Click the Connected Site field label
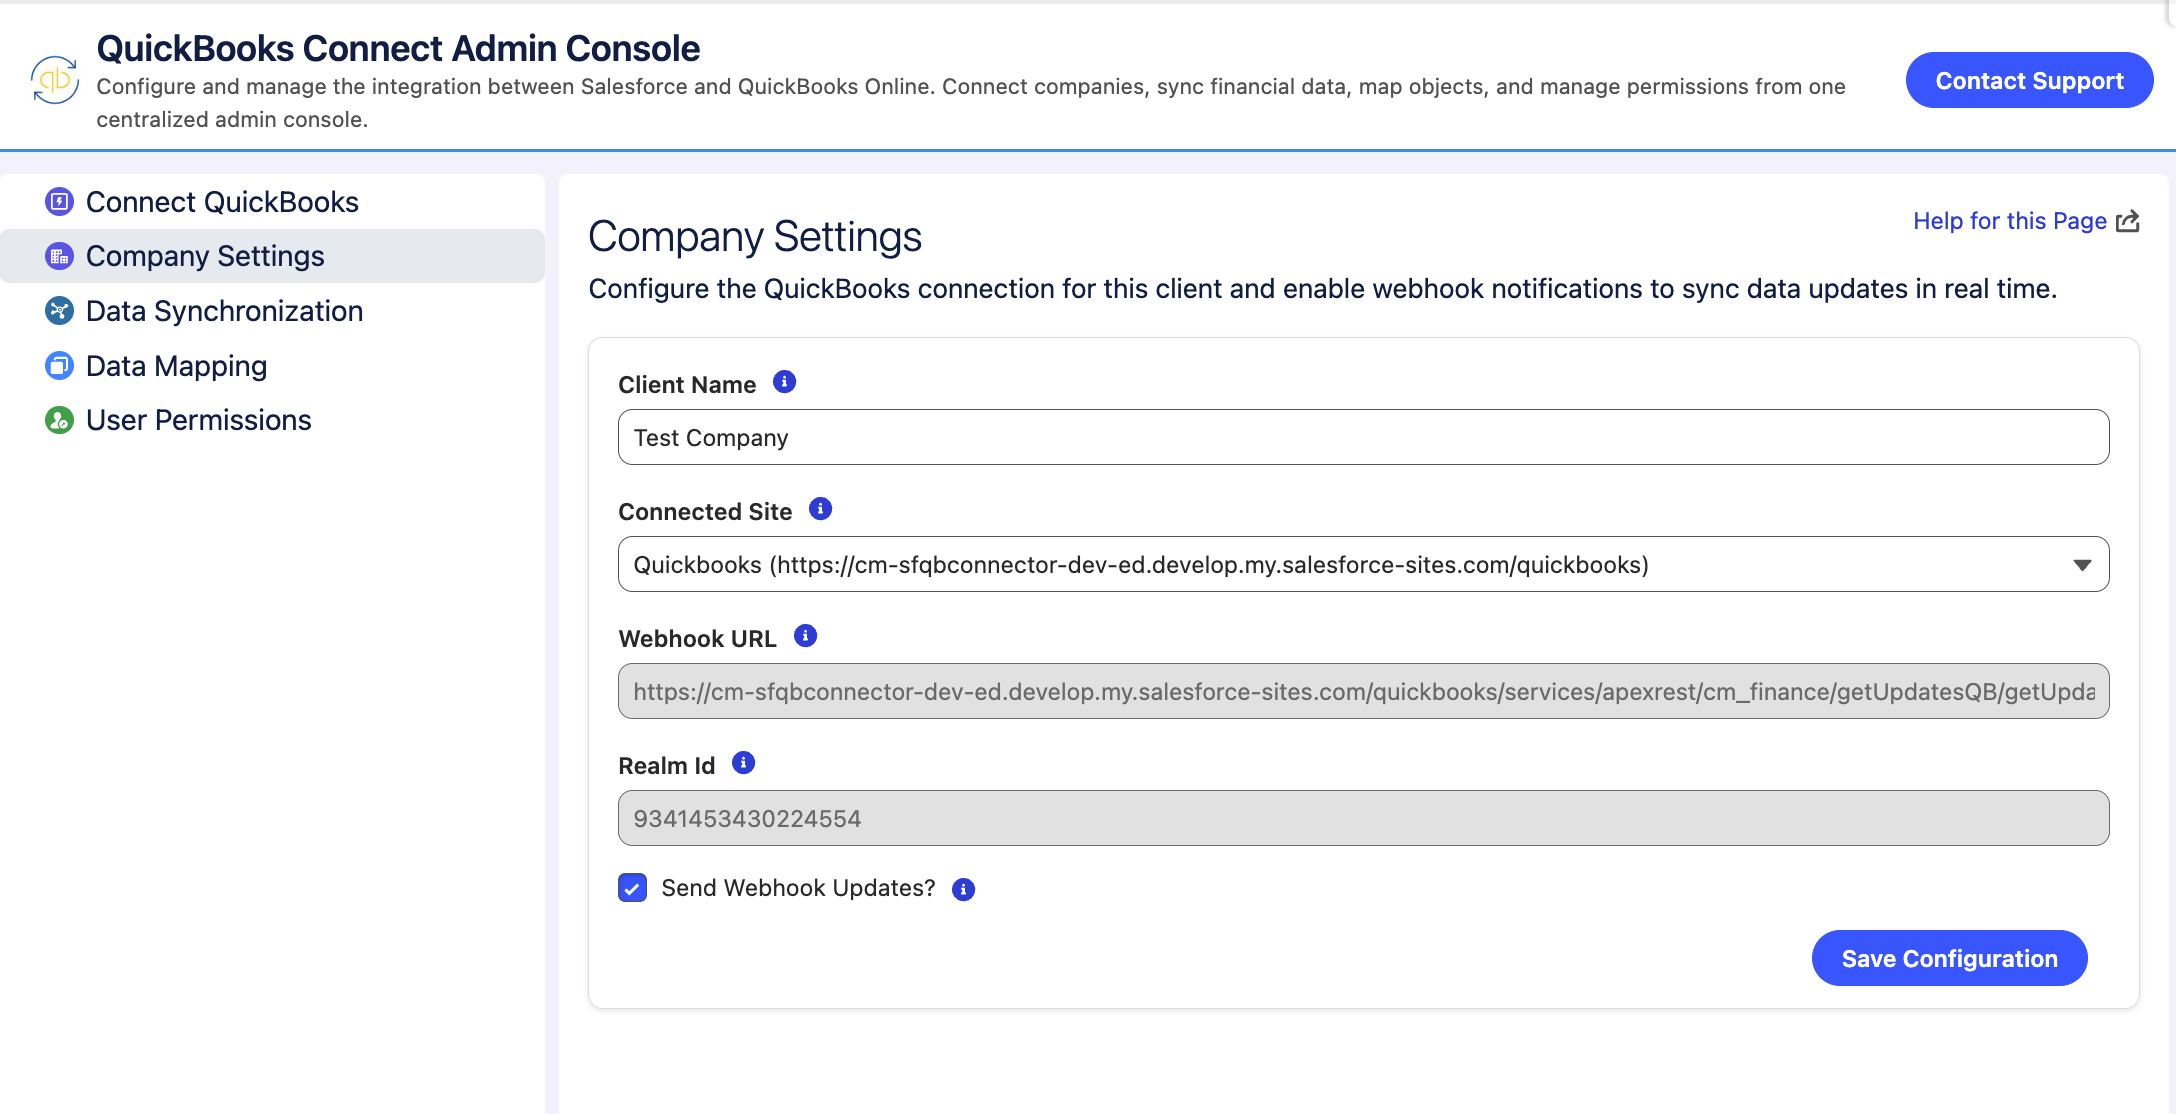Viewport: 2176px width, 1114px height. pyautogui.click(x=705, y=512)
